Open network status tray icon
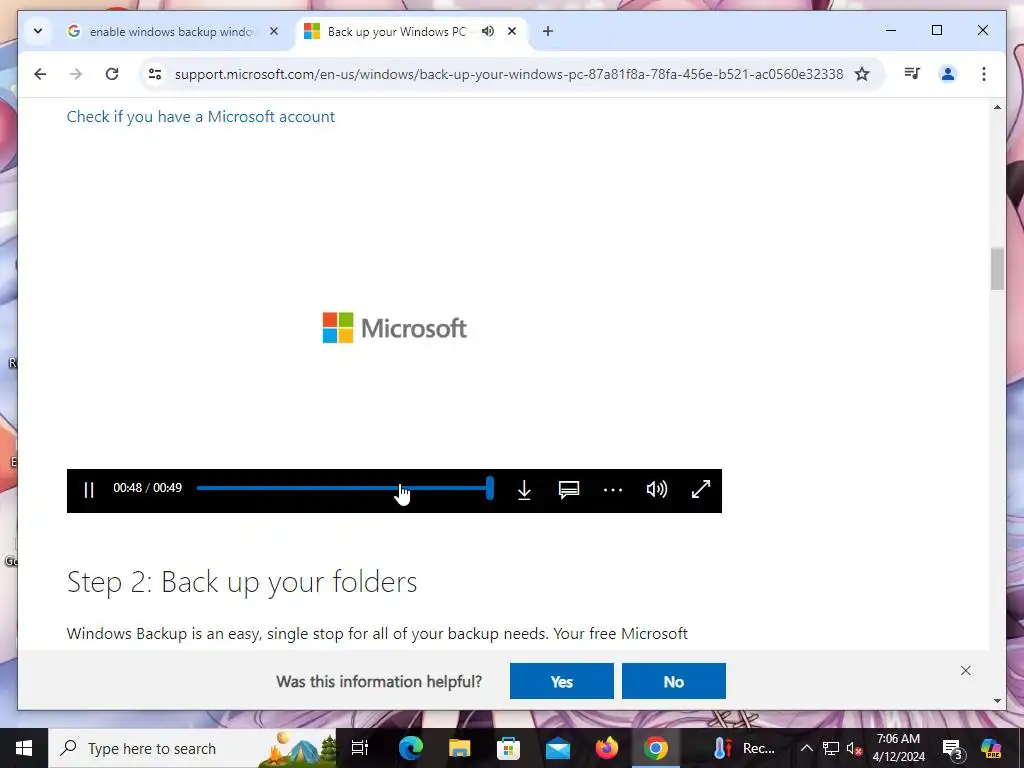Image resolution: width=1024 pixels, height=768 pixels. 831,748
